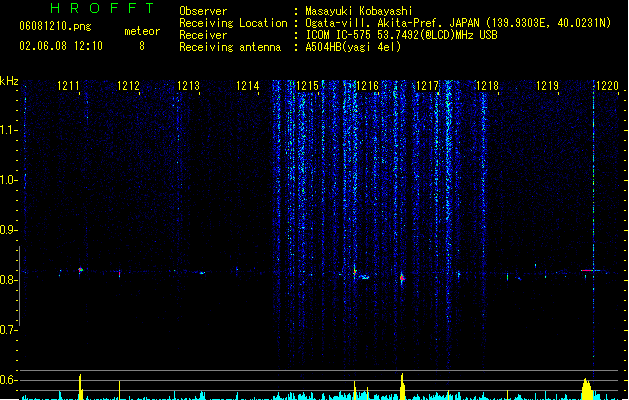Viewport: 629px width, 400px height.
Task: Click the meteor count 8
Action: pos(142,46)
